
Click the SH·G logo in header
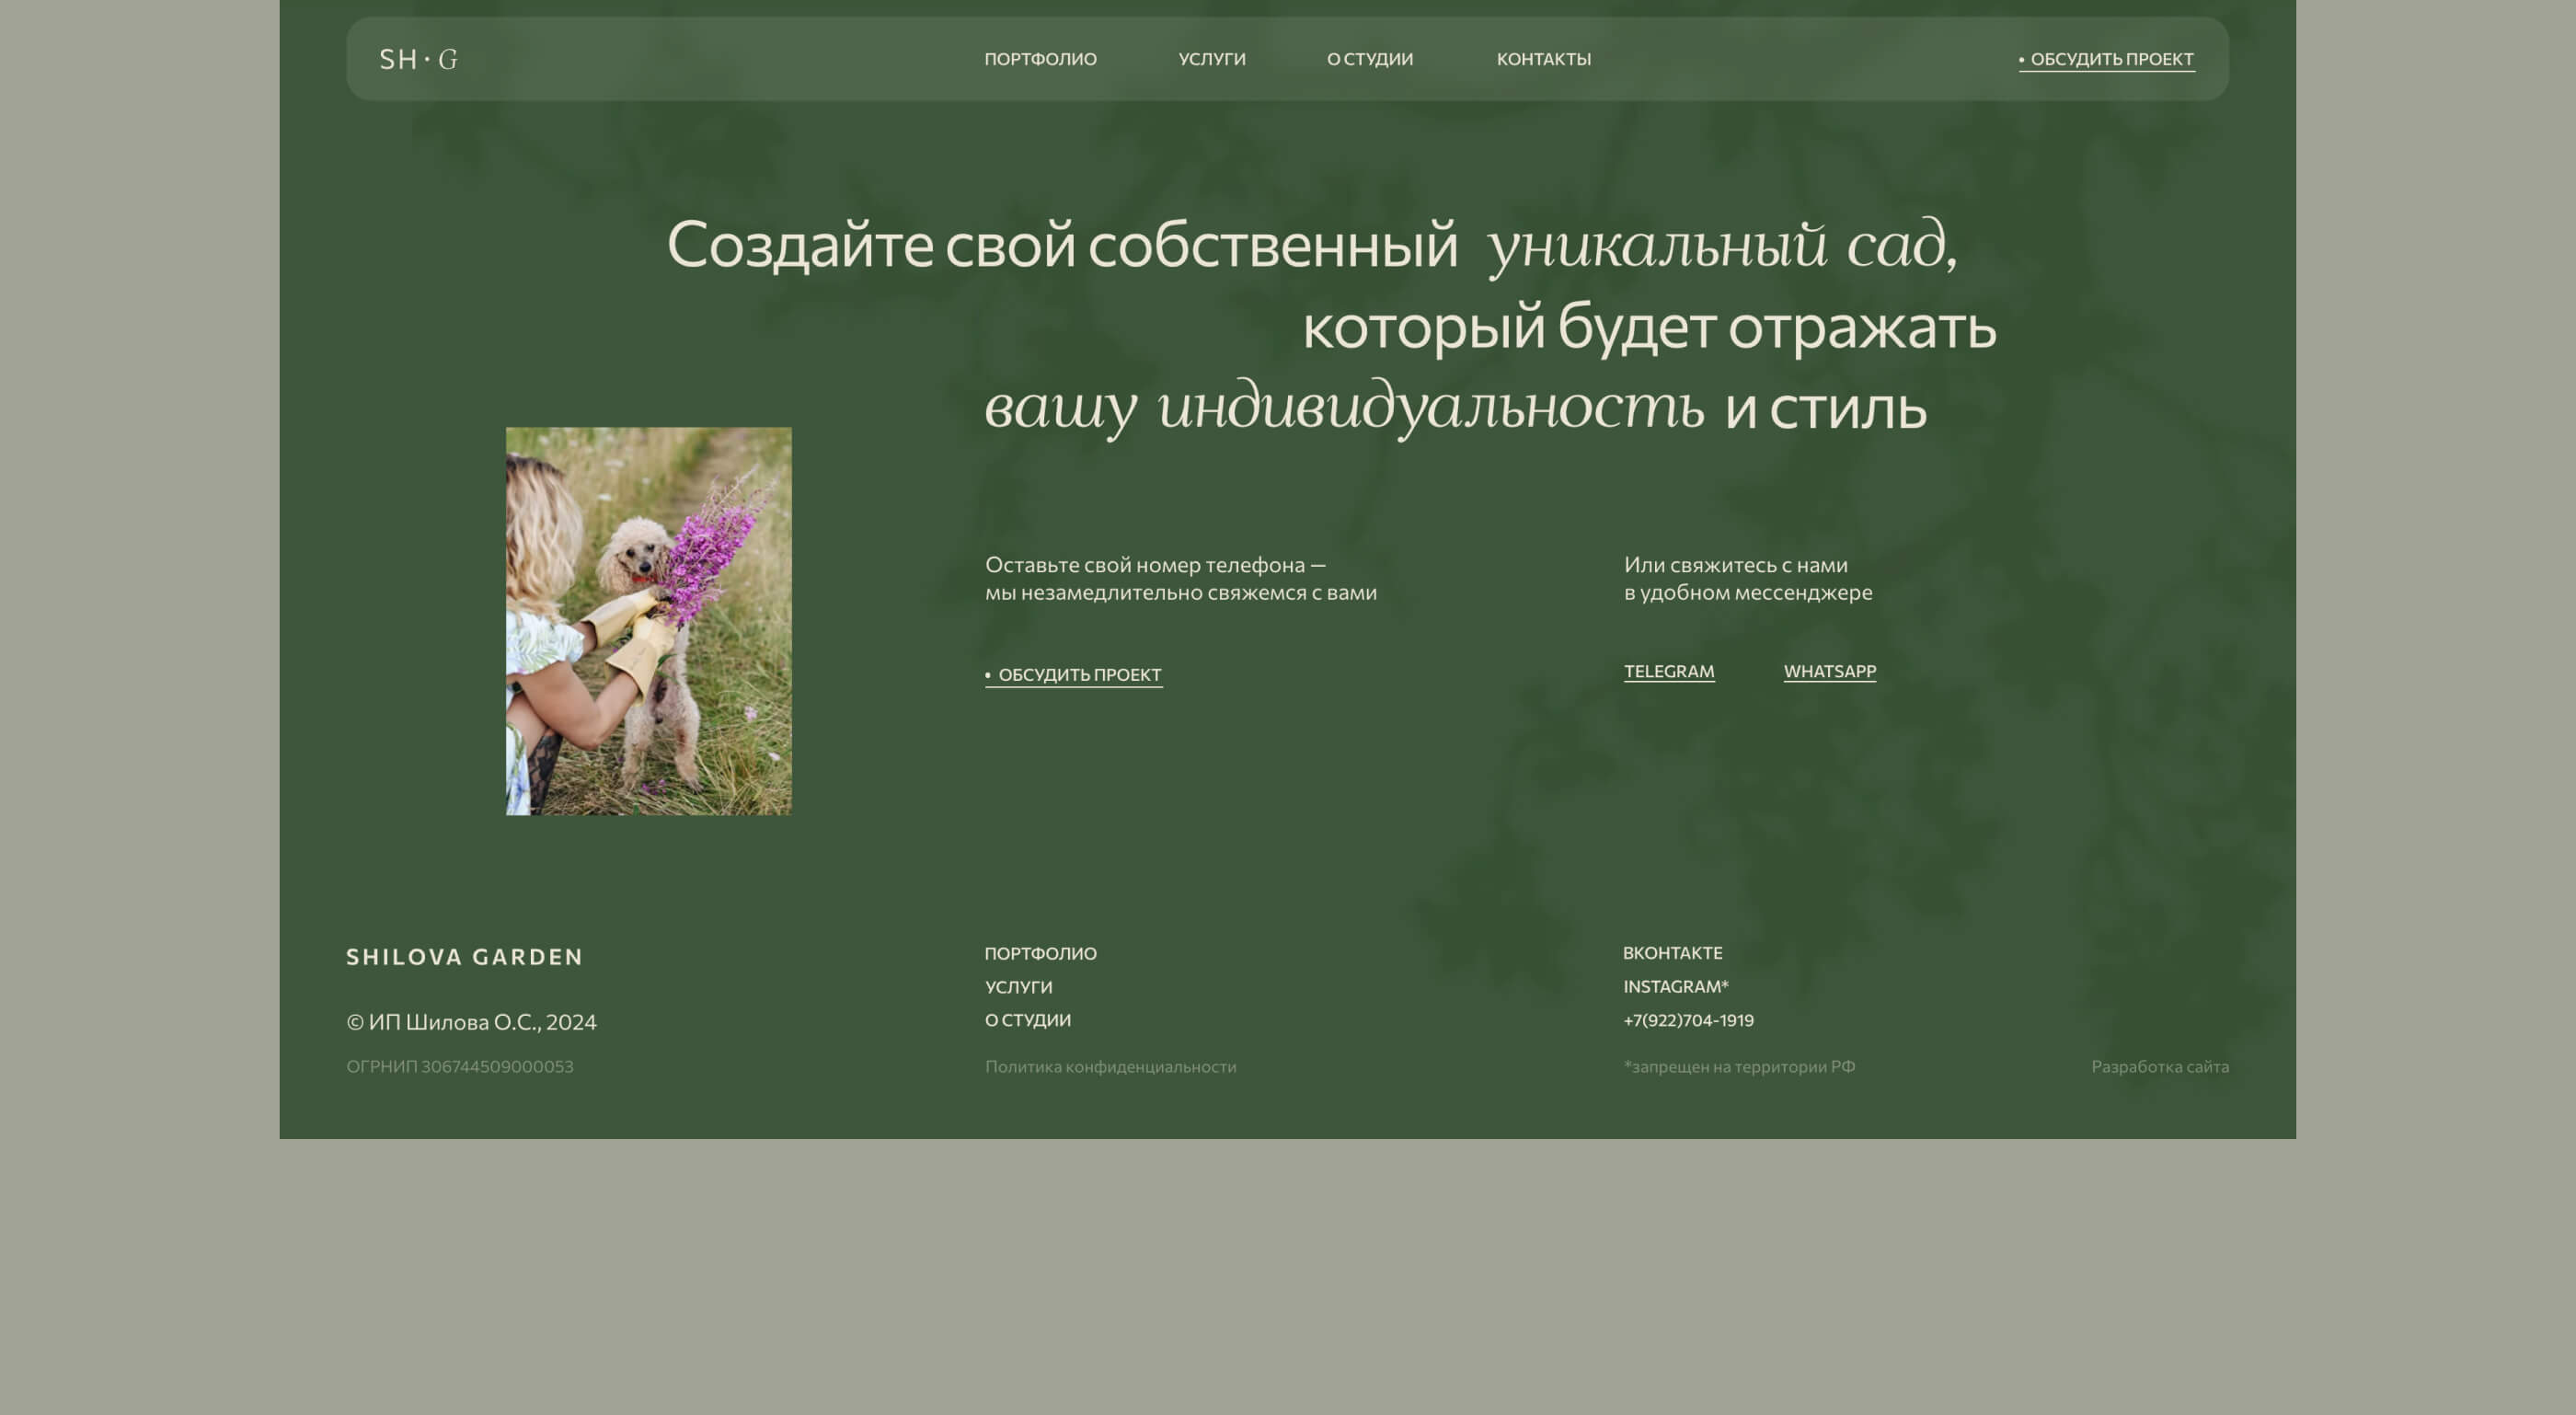418,59
